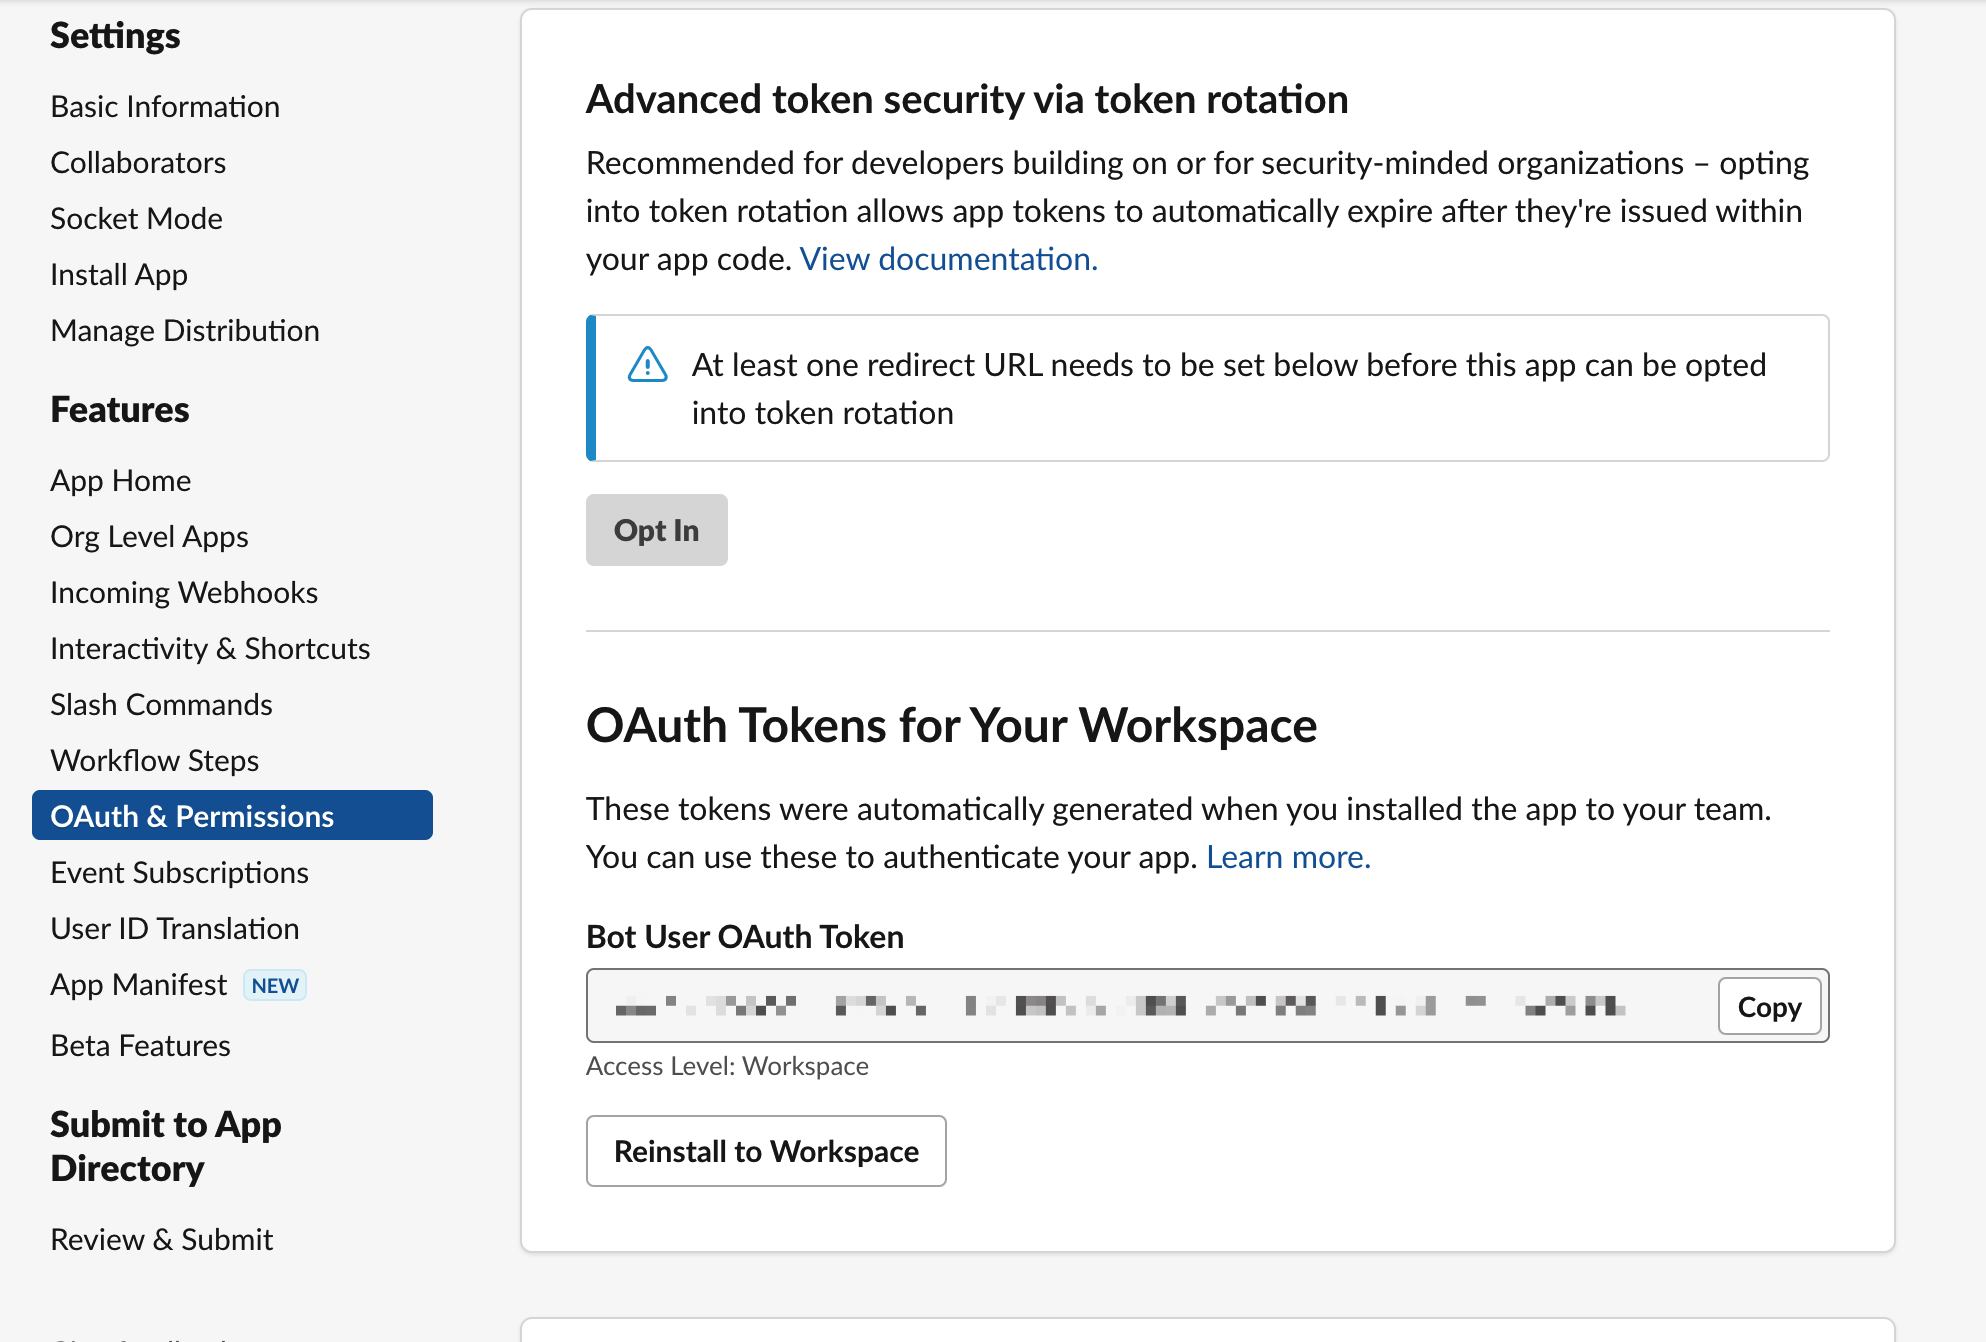The image size is (1986, 1342).
Task: Open Basic Information settings
Action: click(165, 107)
